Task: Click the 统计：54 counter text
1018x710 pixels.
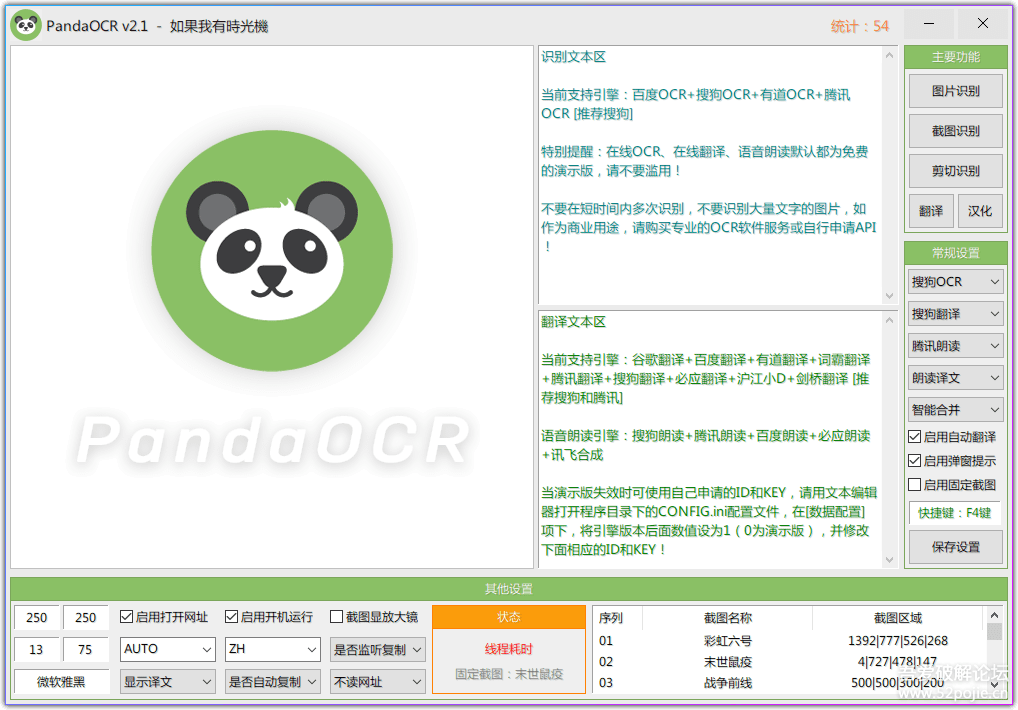Action: [860, 26]
